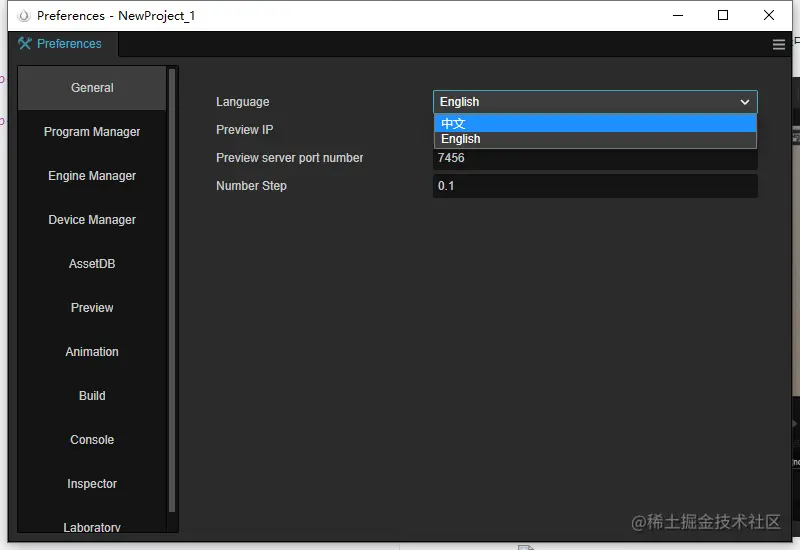800x550 pixels.
Task: Open the Program Manager section
Action: (92, 132)
